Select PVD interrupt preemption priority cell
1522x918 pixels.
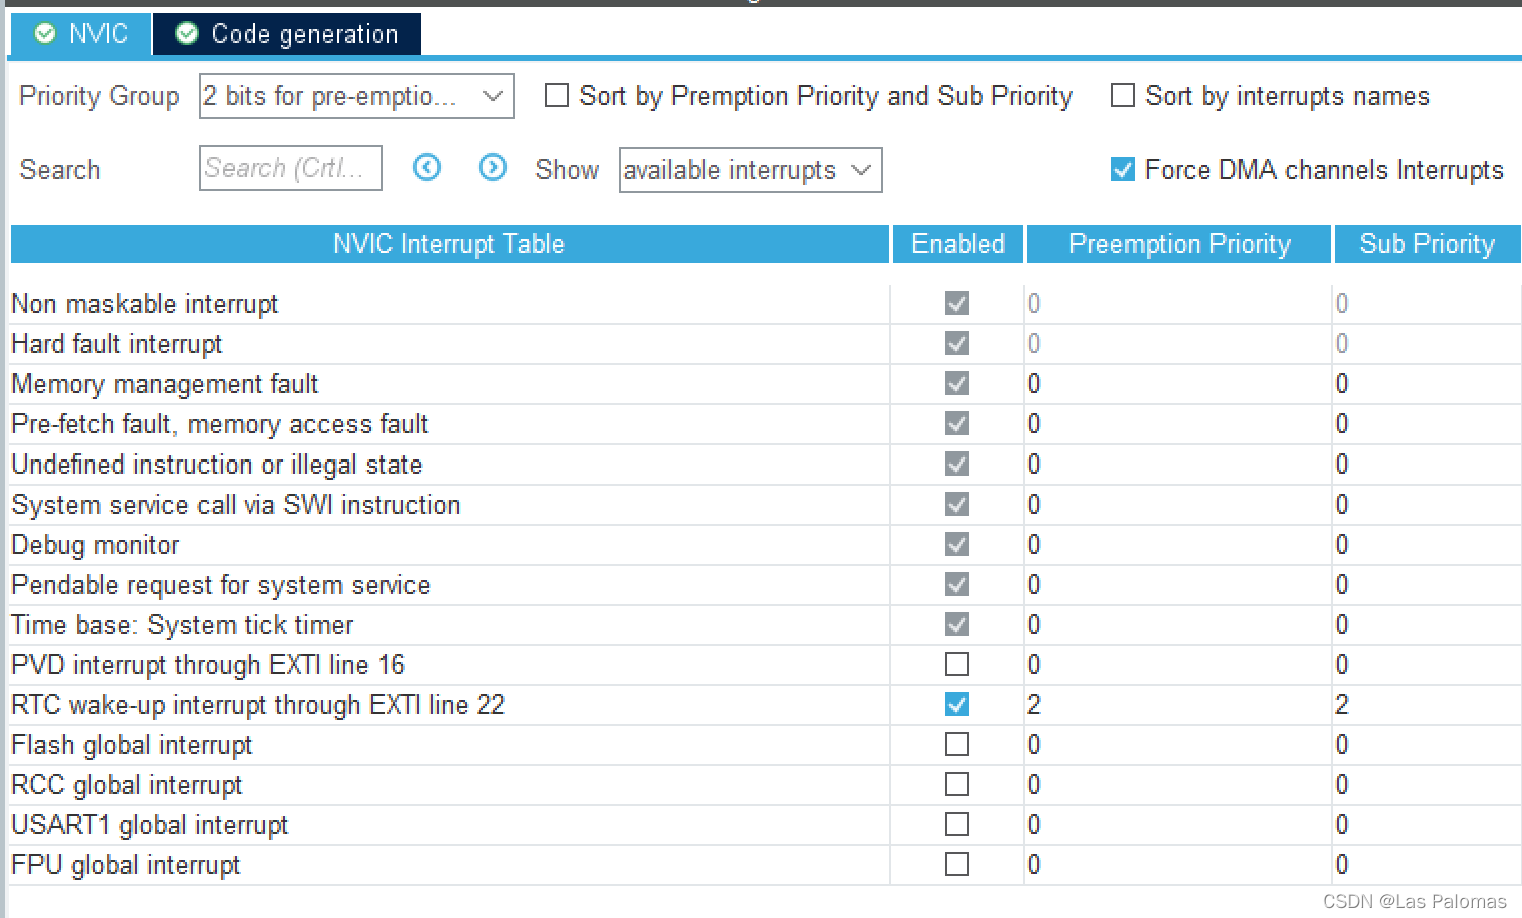(1178, 665)
